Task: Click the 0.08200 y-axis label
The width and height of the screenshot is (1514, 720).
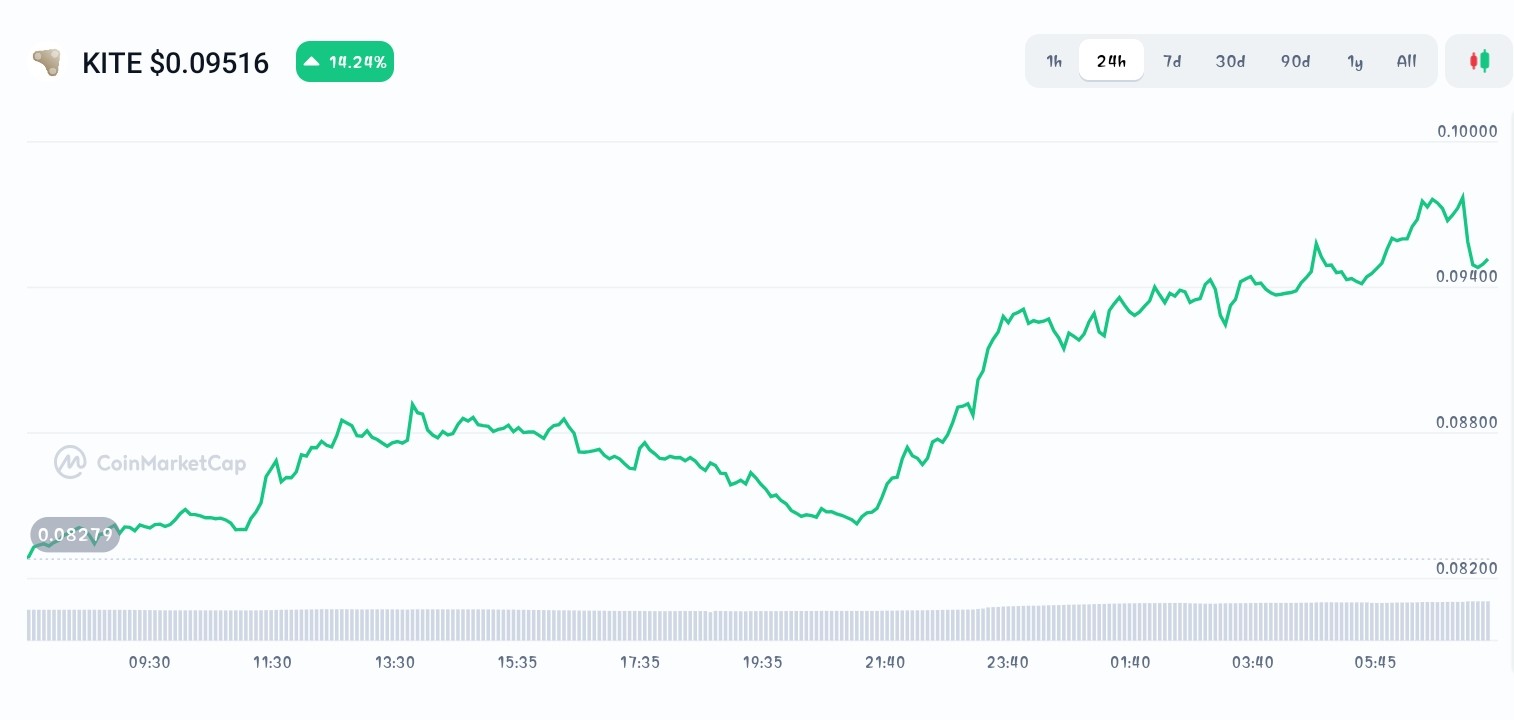Action: [1467, 568]
